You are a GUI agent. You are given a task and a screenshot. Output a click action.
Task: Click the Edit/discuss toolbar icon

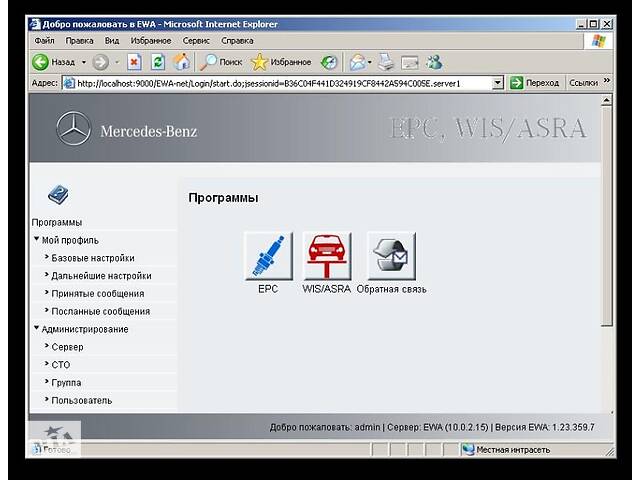click(410, 62)
